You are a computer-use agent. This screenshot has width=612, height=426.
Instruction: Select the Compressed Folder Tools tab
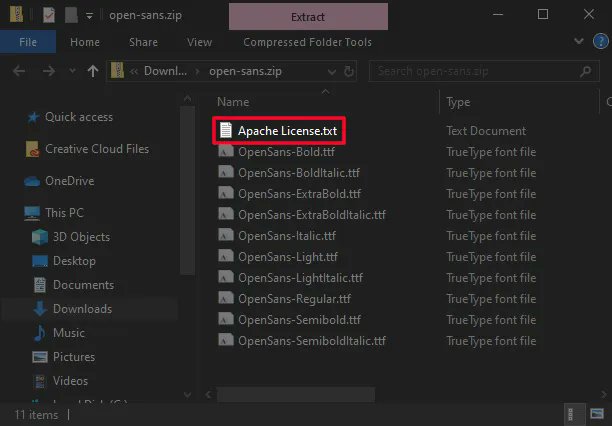coord(308,42)
